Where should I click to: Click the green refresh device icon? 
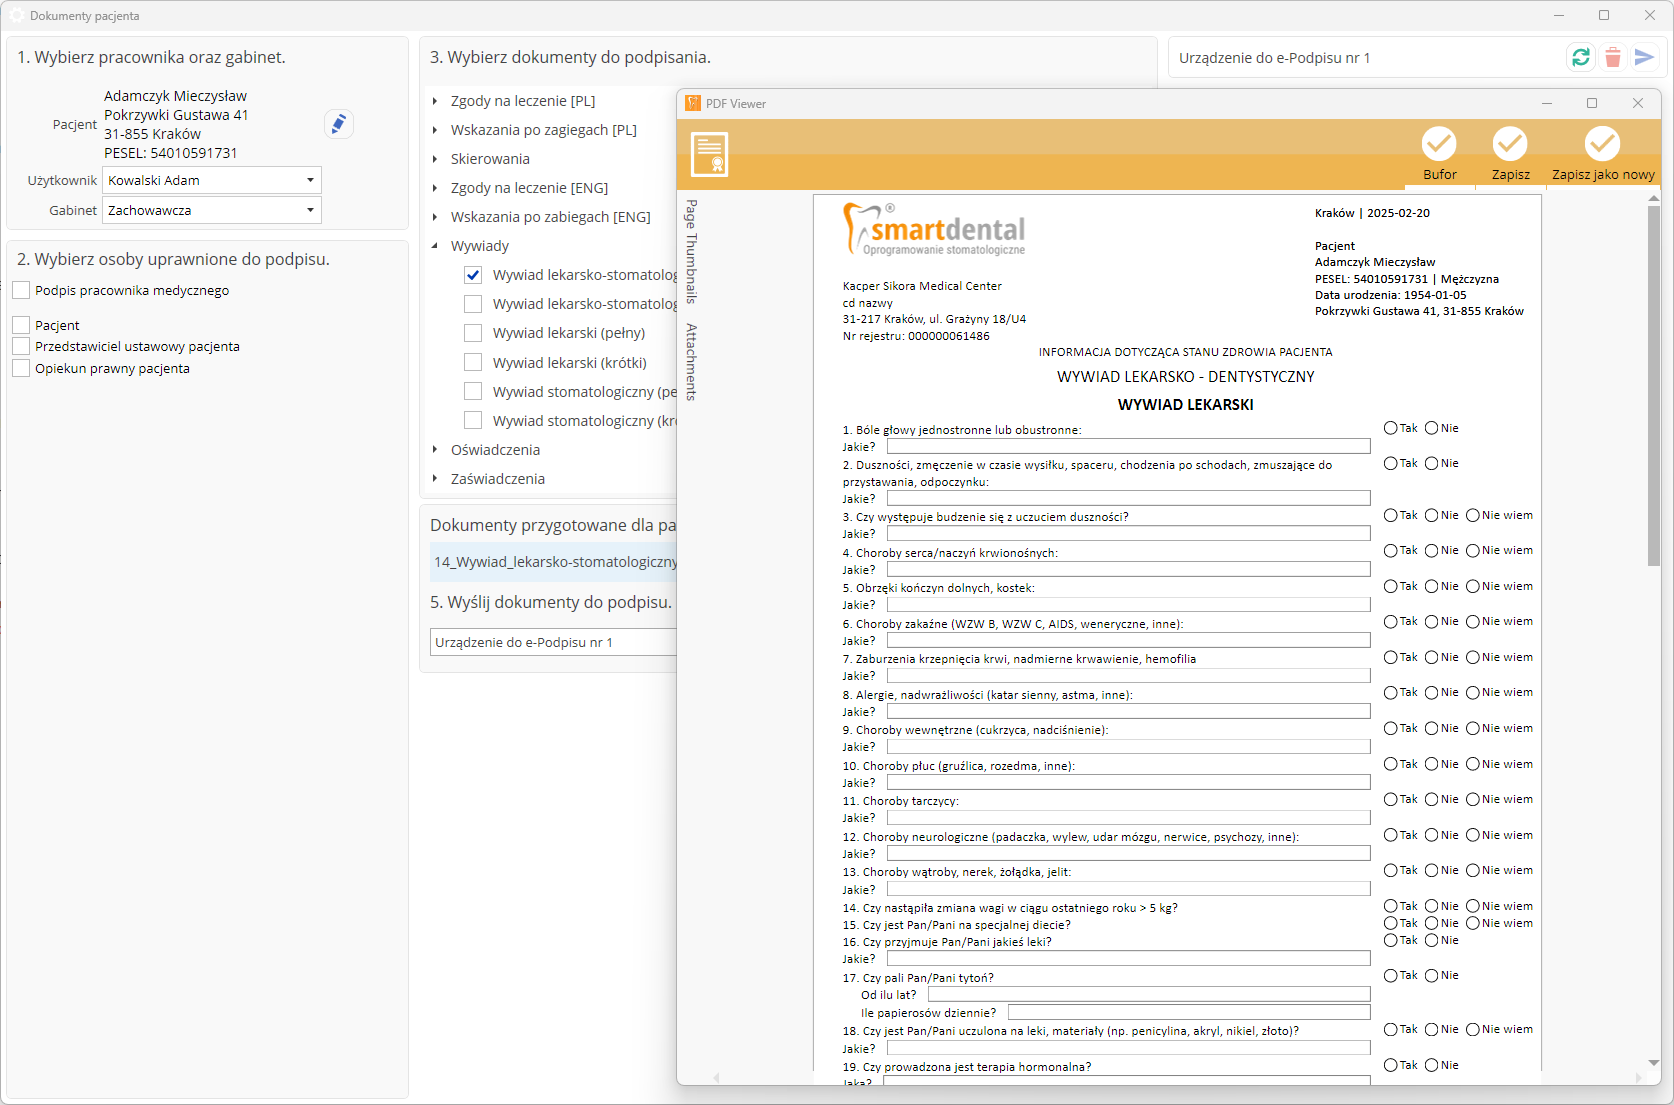click(1581, 58)
